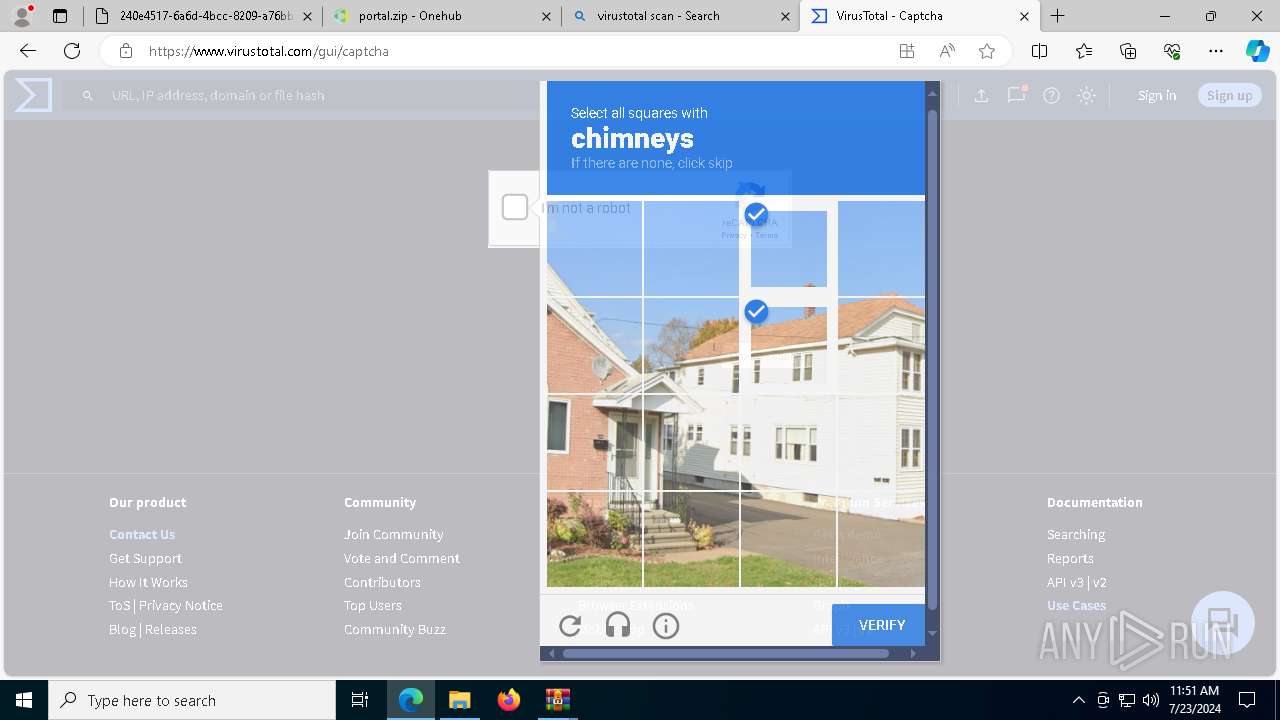Open a new browser tab

coord(1057,16)
